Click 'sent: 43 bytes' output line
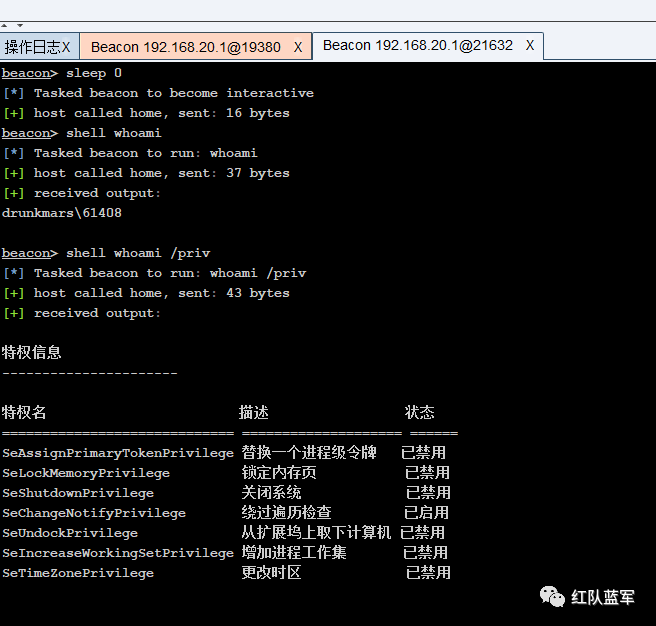The height and width of the screenshot is (626, 656). click(x=234, y=293)
